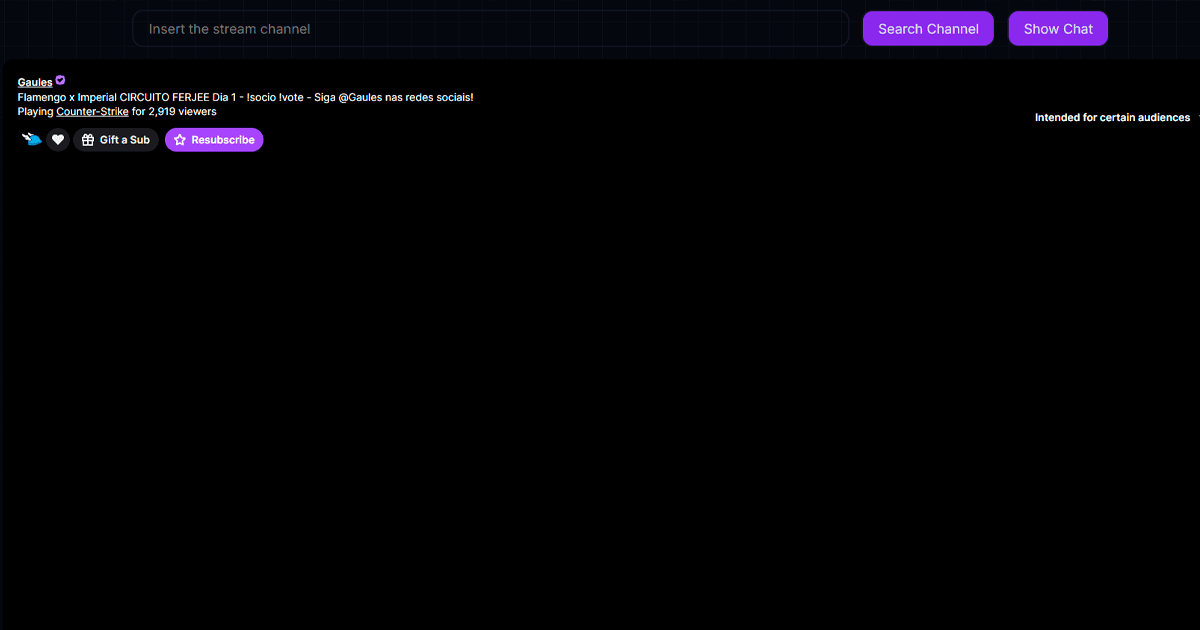Click the 2,919 viewers count text
Viewport: 1200px width, 630px height.
(184, 112)
